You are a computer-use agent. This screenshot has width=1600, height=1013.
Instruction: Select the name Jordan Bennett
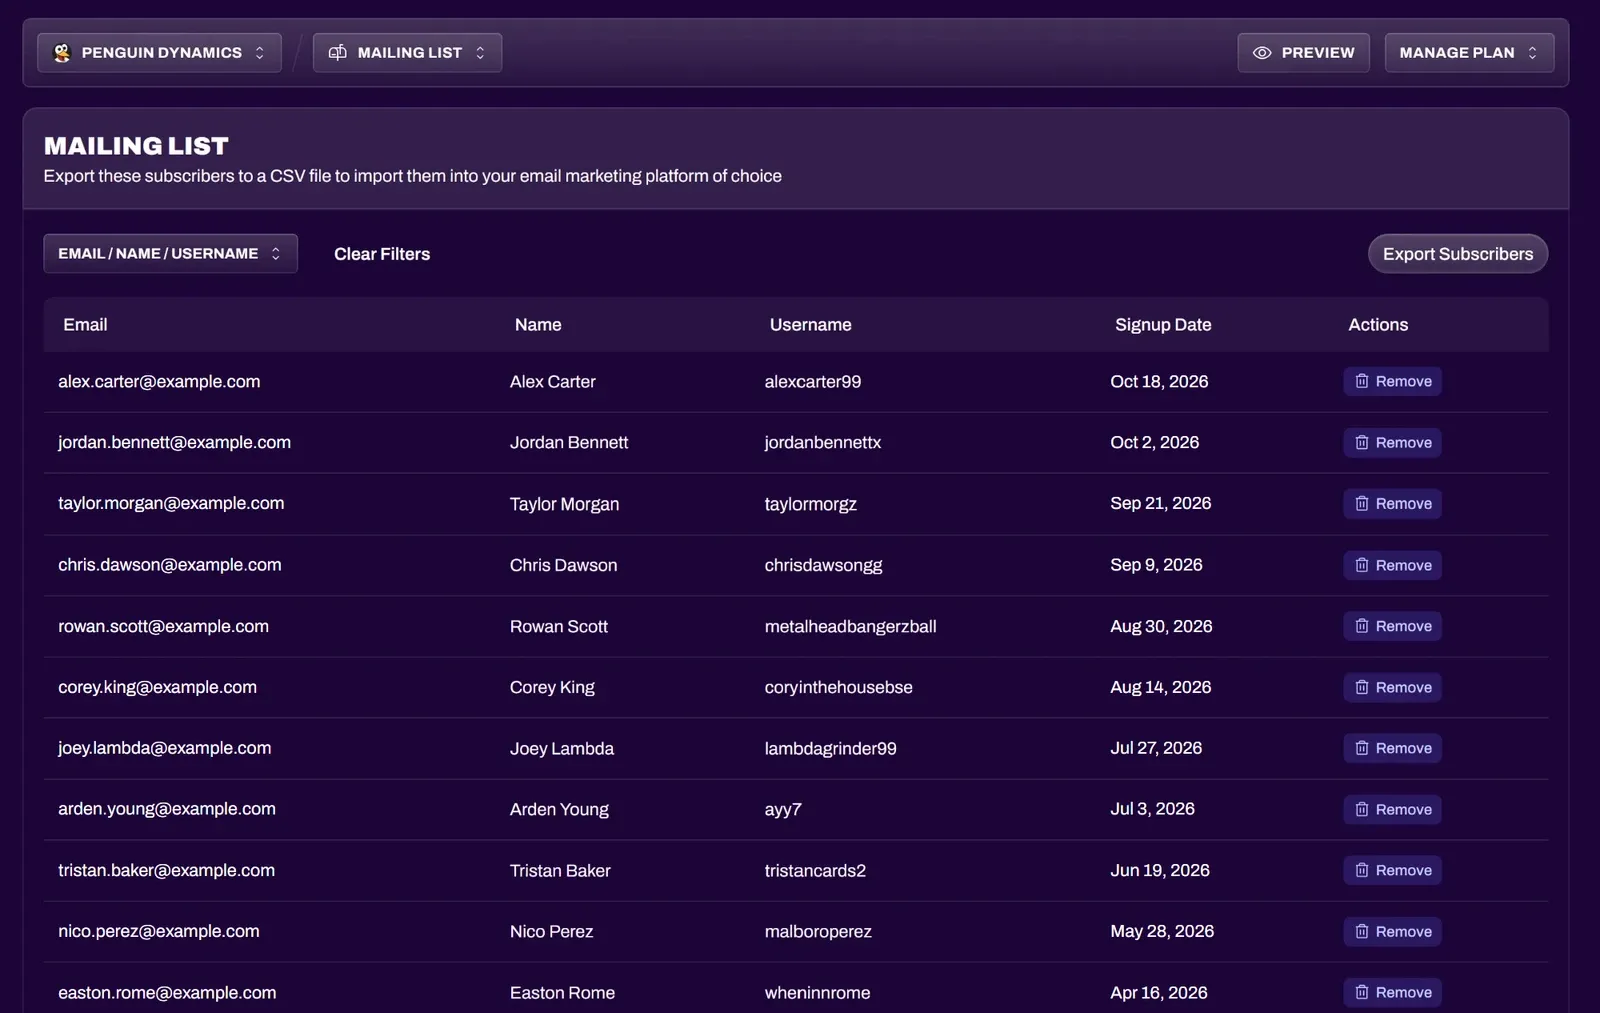click(x=569, y=442)
